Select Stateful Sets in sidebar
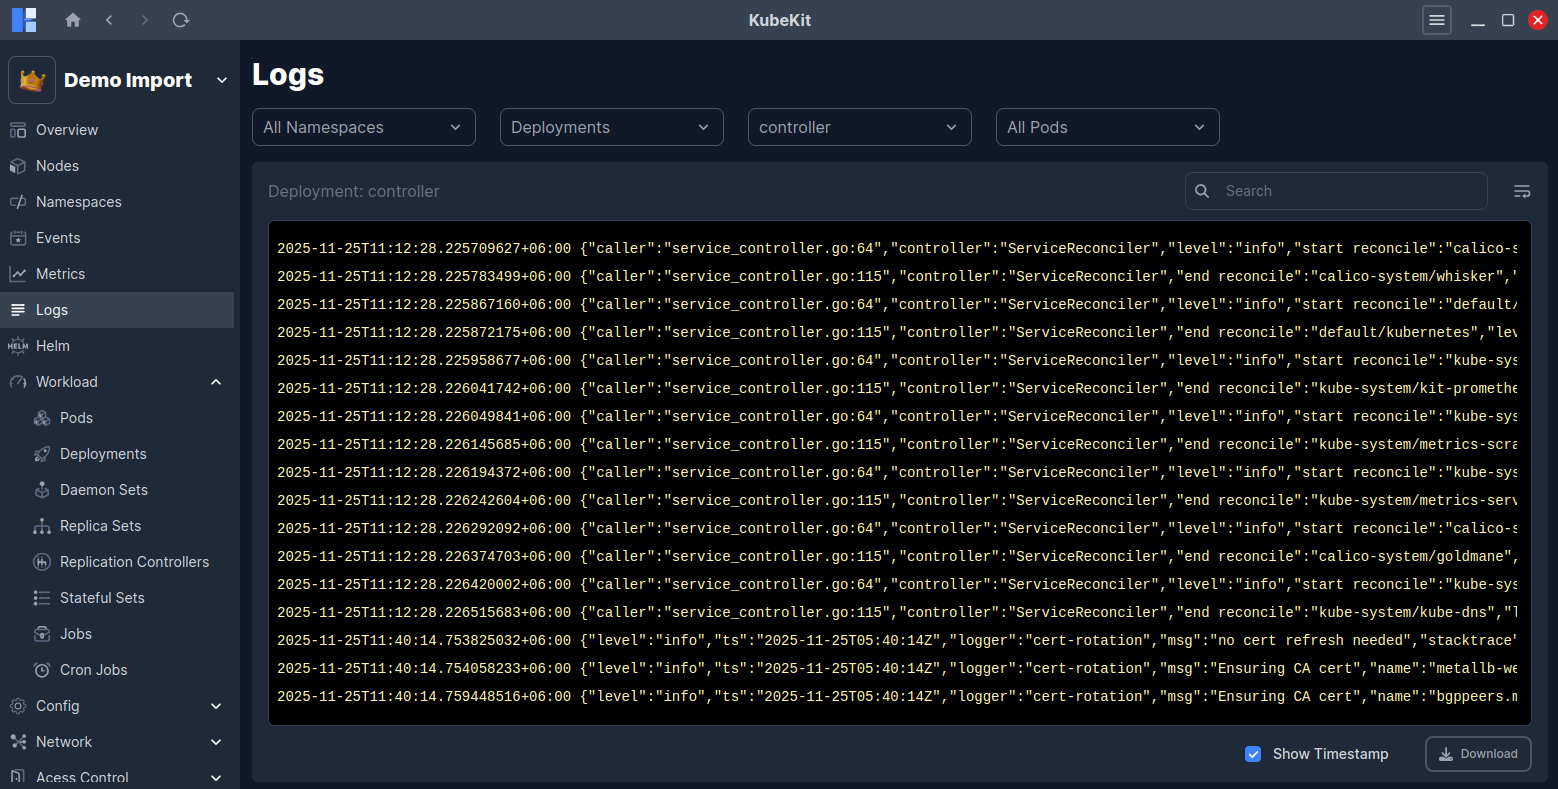 (x=102, y=598)
